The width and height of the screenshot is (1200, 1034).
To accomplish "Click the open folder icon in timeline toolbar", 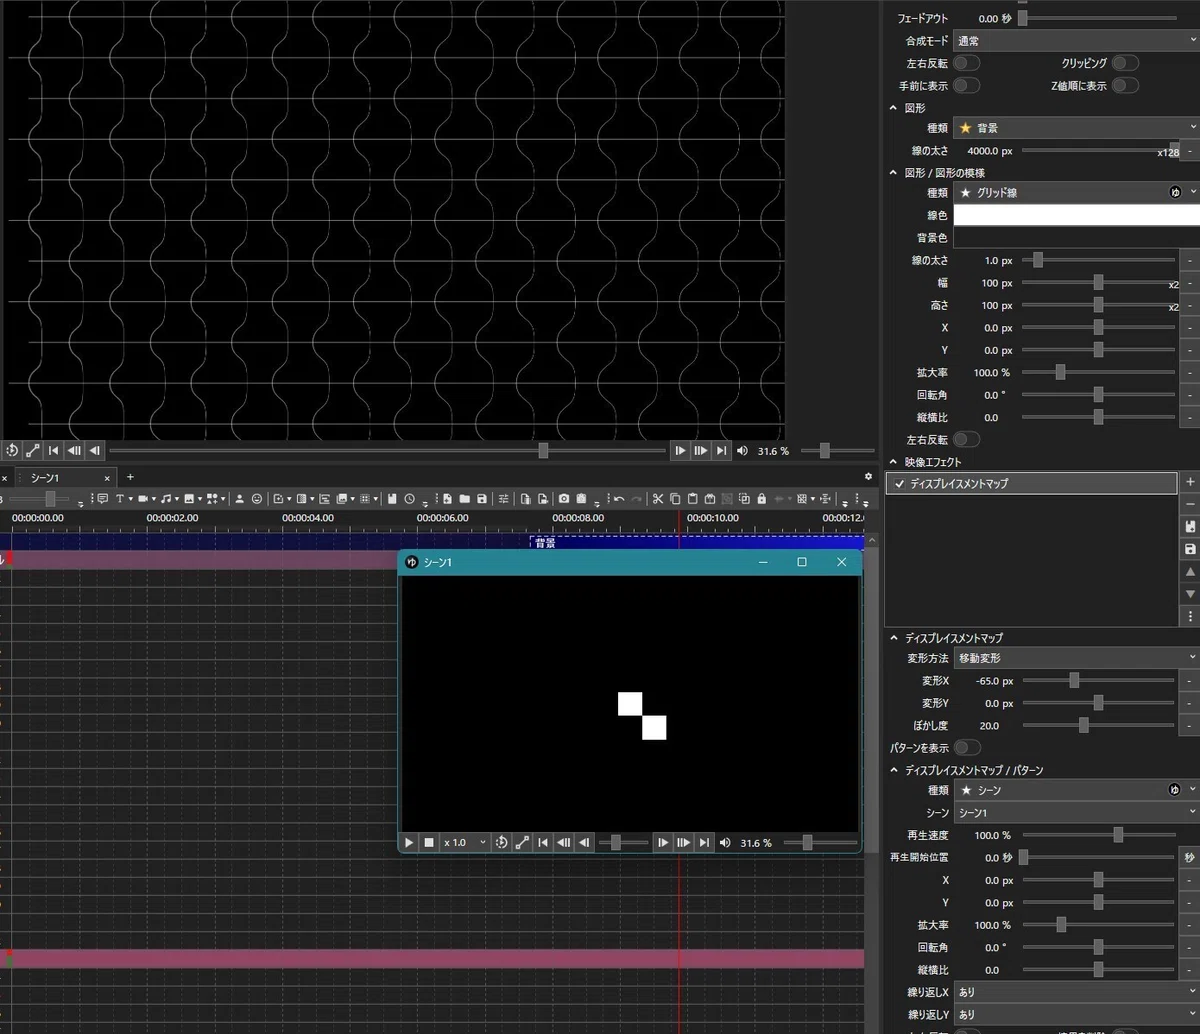I will pos(465,498).
